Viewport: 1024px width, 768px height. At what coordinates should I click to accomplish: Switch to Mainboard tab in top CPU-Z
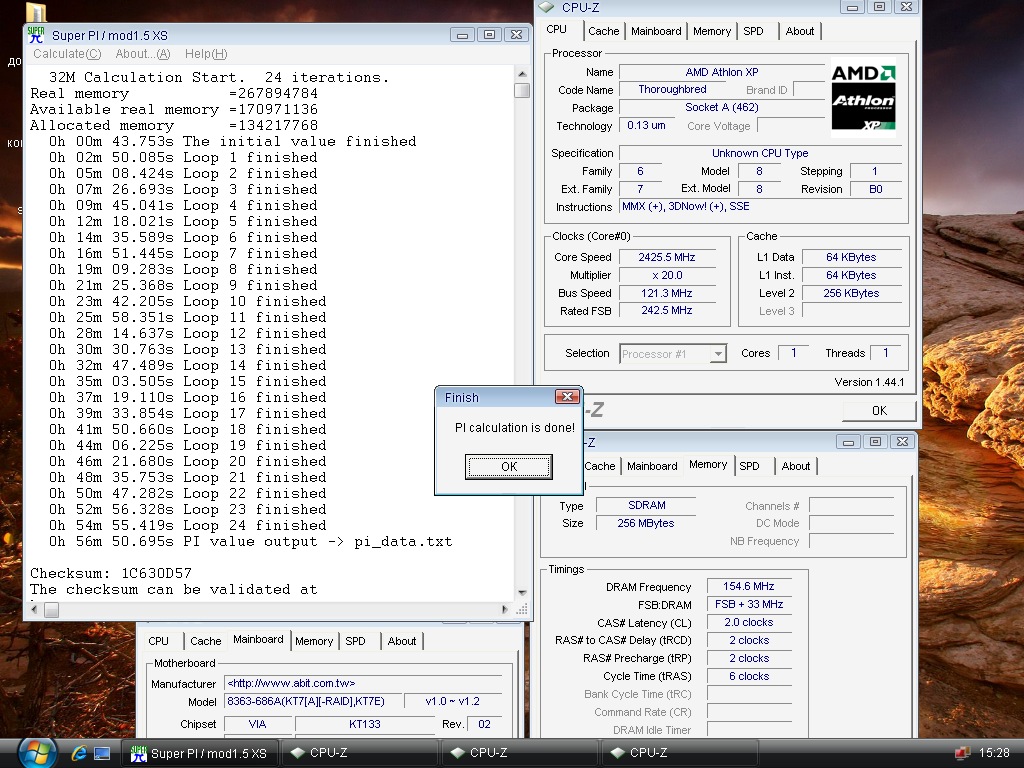tap(656, 31)
